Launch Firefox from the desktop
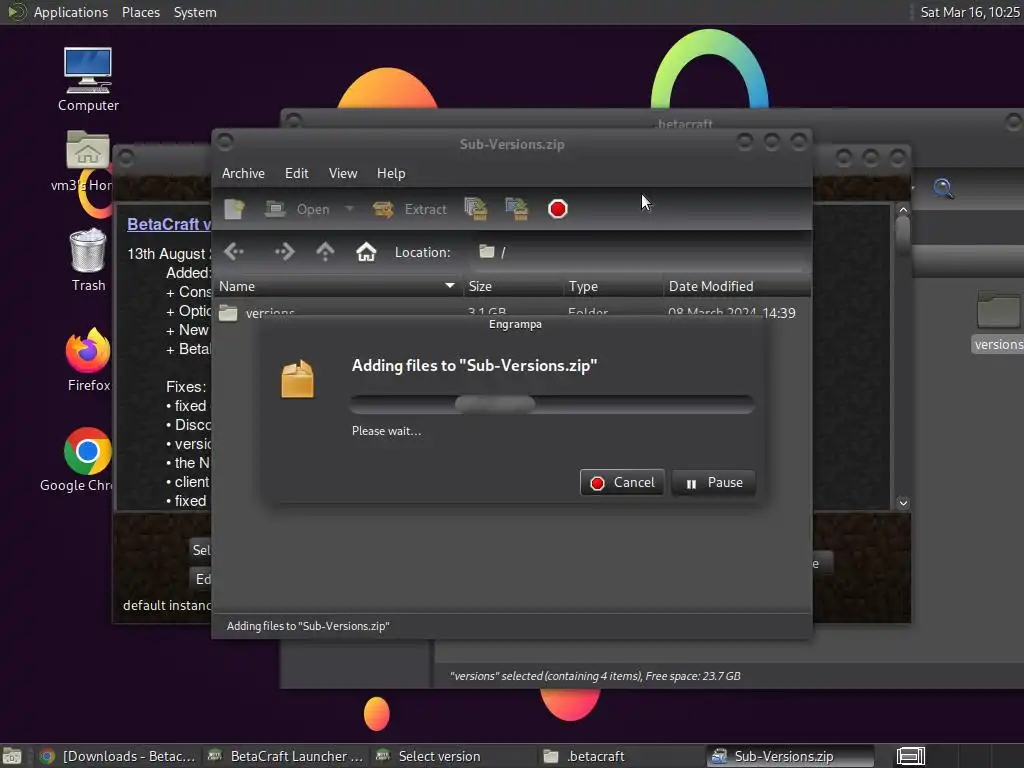This screenshot has width=1024, height=768. pyautogui.click(x=88, y=359)
